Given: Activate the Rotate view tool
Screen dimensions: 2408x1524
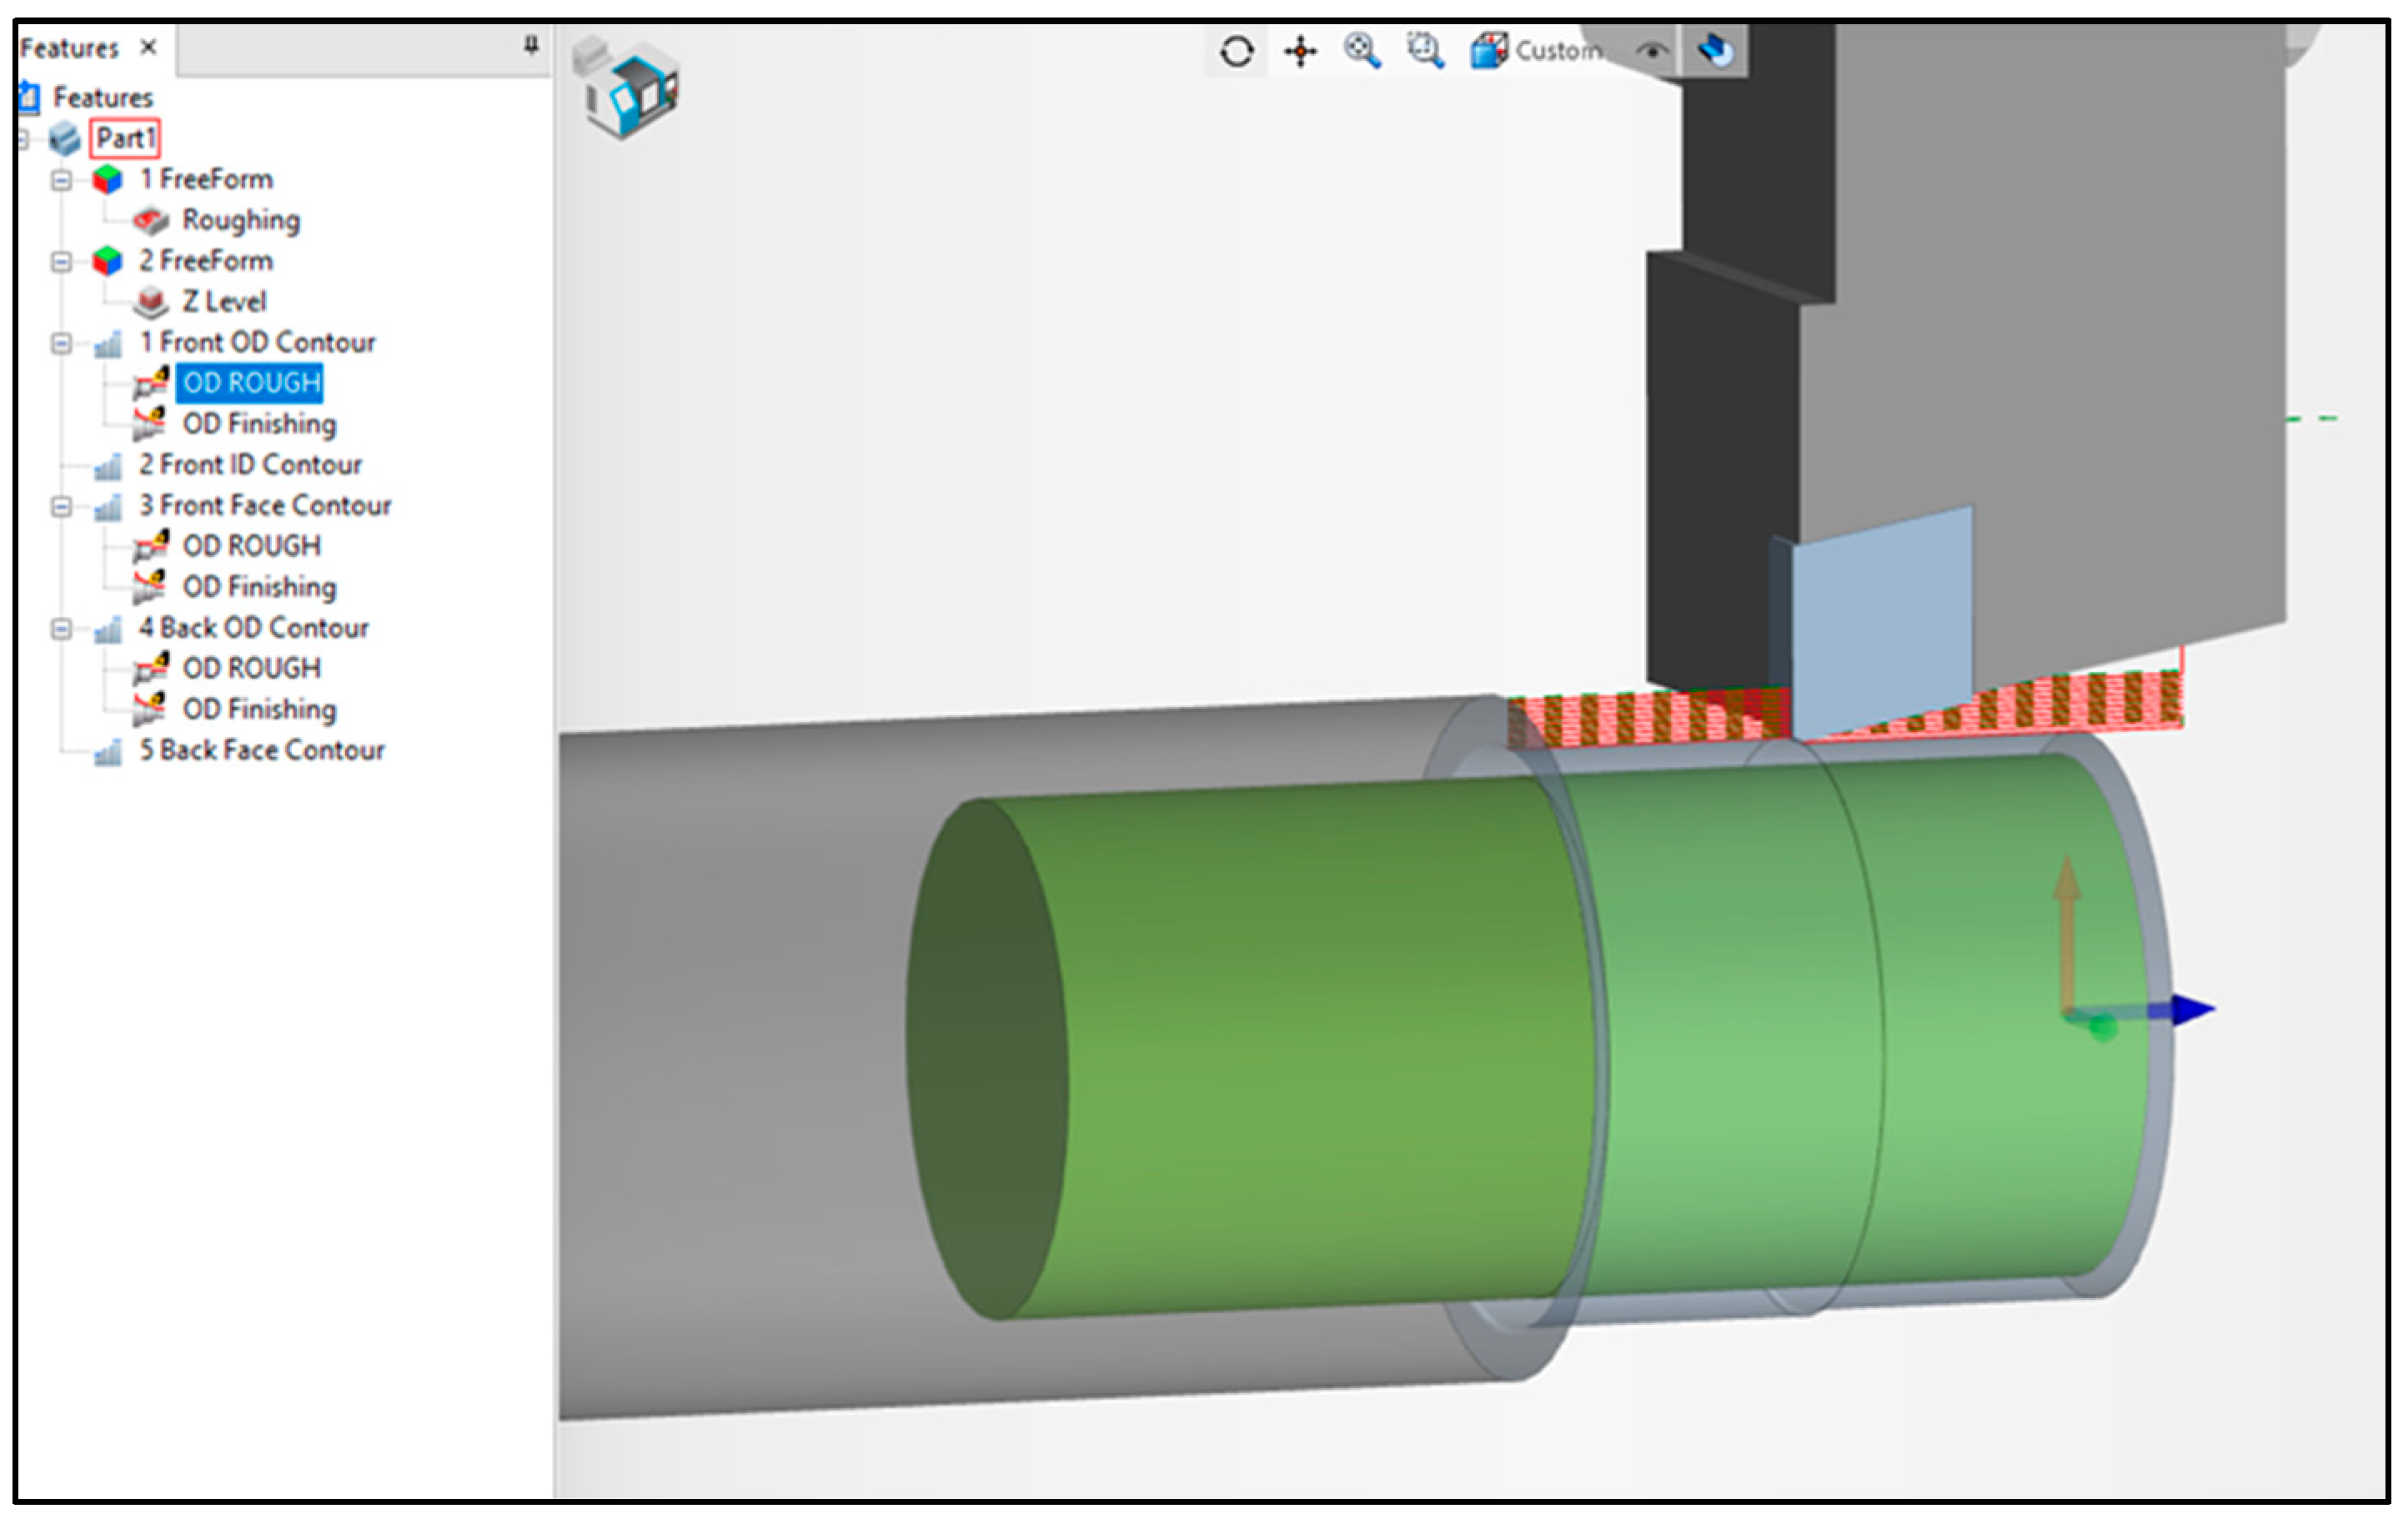Looking at the screenshot, I should pos(1237,51).
